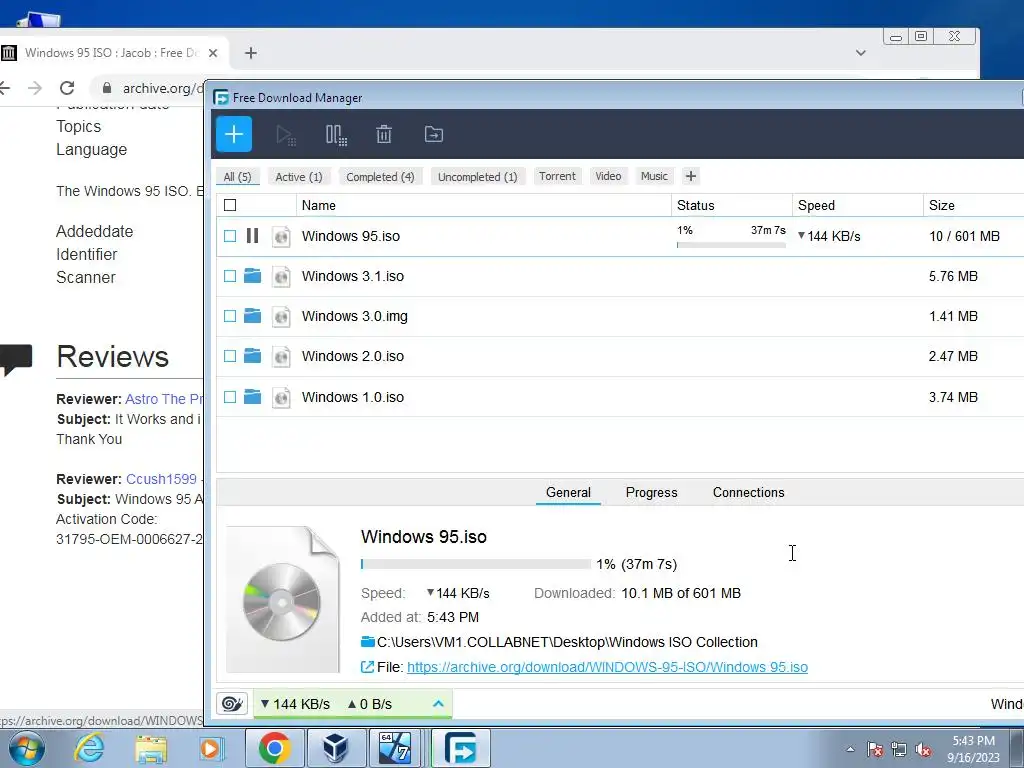Check the select-all checkbox in header

230,205
